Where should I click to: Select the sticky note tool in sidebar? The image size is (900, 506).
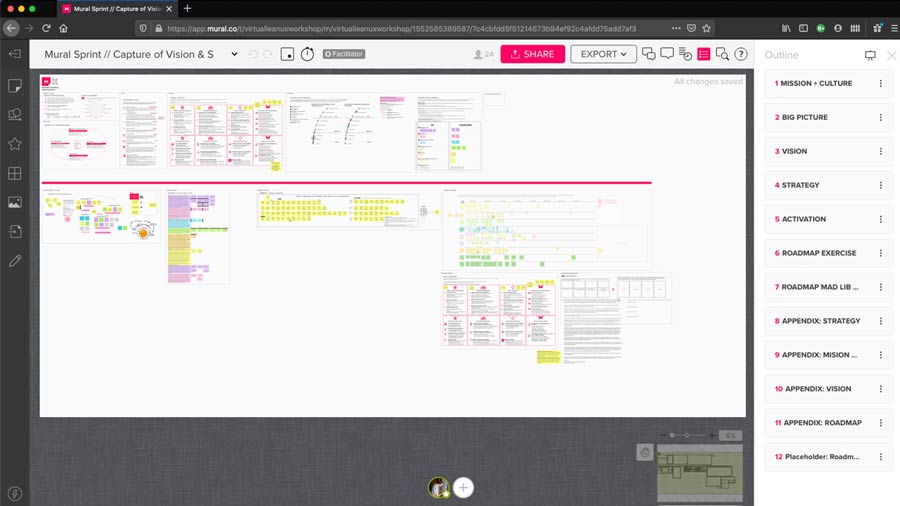click(15, 86)
